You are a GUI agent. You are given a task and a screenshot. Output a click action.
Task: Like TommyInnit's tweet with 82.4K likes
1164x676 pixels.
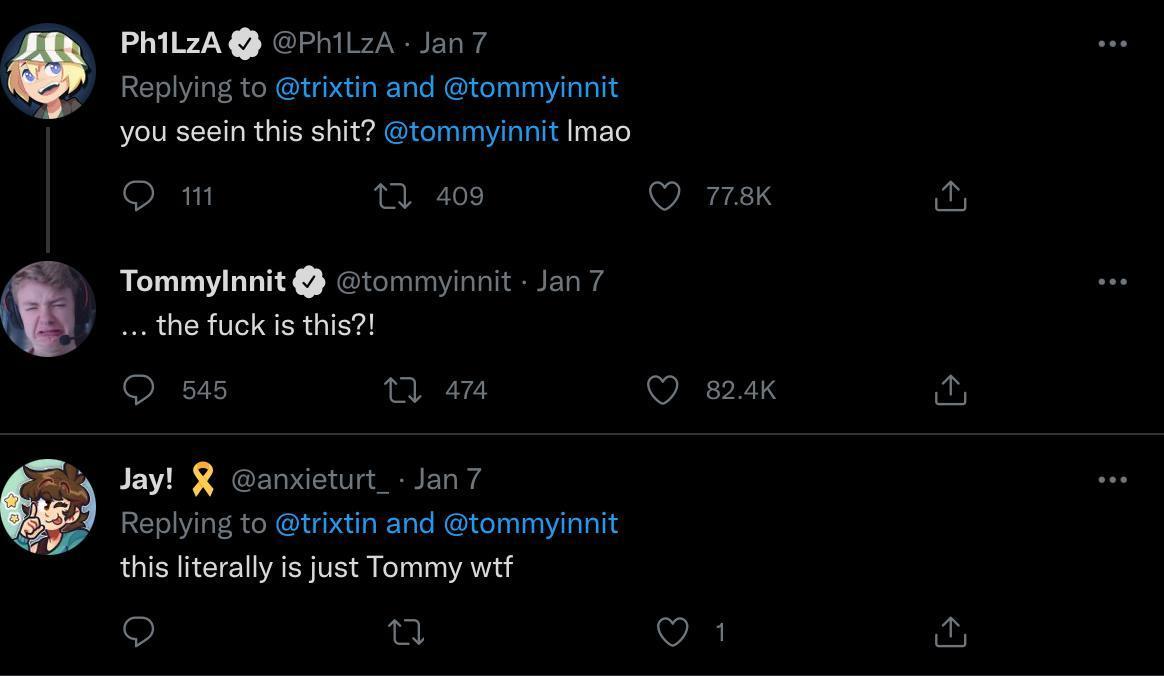point(663,390)
